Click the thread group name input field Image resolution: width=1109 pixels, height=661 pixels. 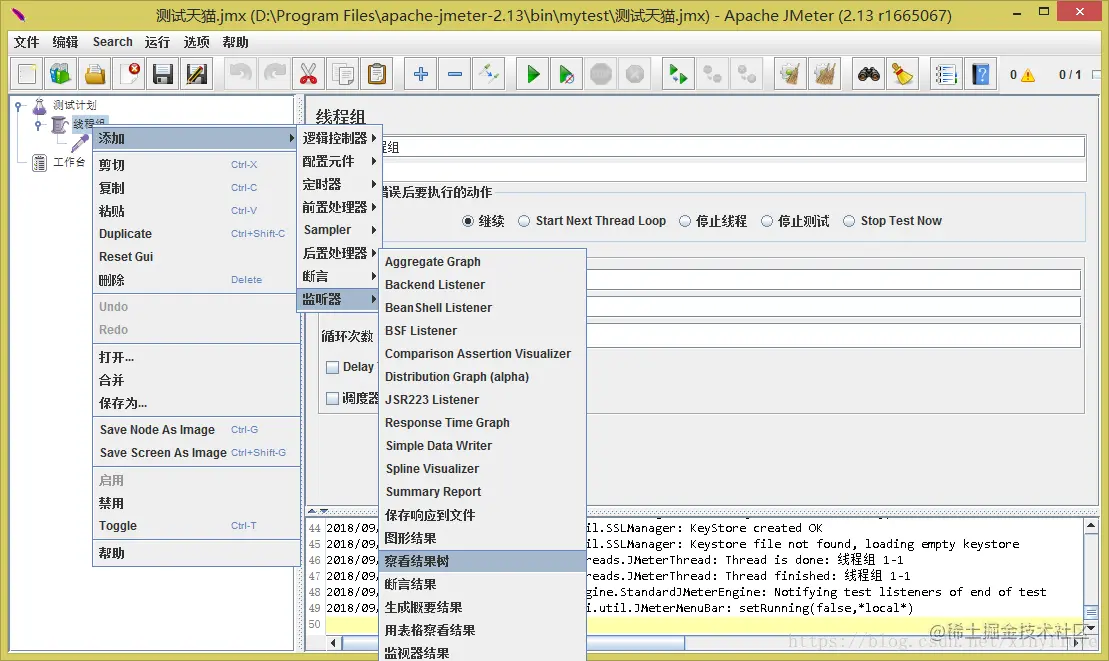tap(733, 147)
